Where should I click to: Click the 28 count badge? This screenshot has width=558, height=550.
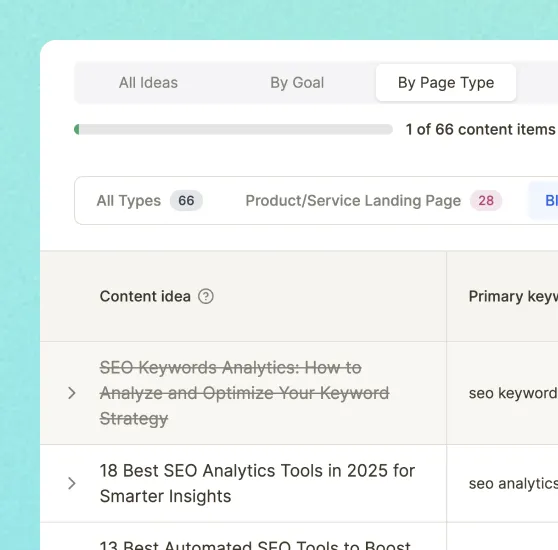(x=486, y=201)
